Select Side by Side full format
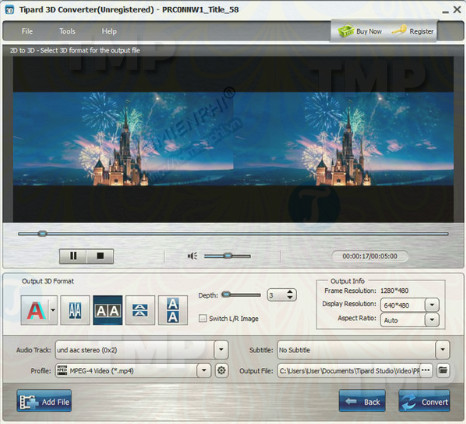Image resolution: width=466 pixels, height=424 pixels. pyautogui.click(x=108, y=310)
